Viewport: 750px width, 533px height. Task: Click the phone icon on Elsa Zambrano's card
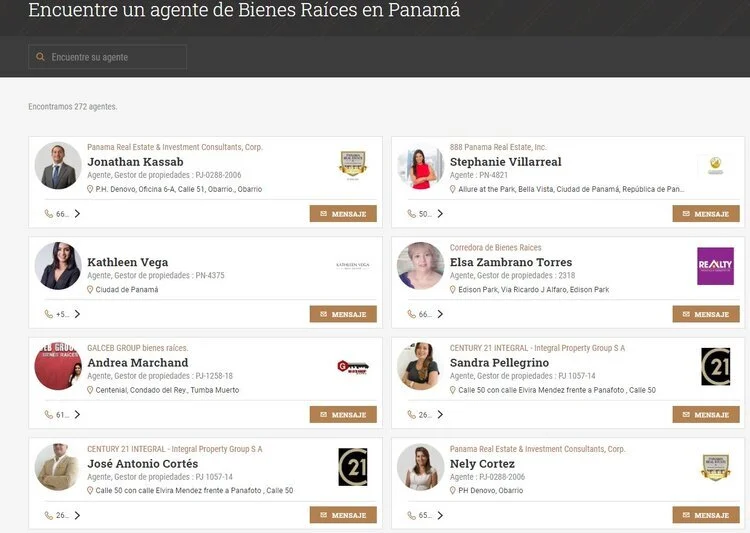411,314
